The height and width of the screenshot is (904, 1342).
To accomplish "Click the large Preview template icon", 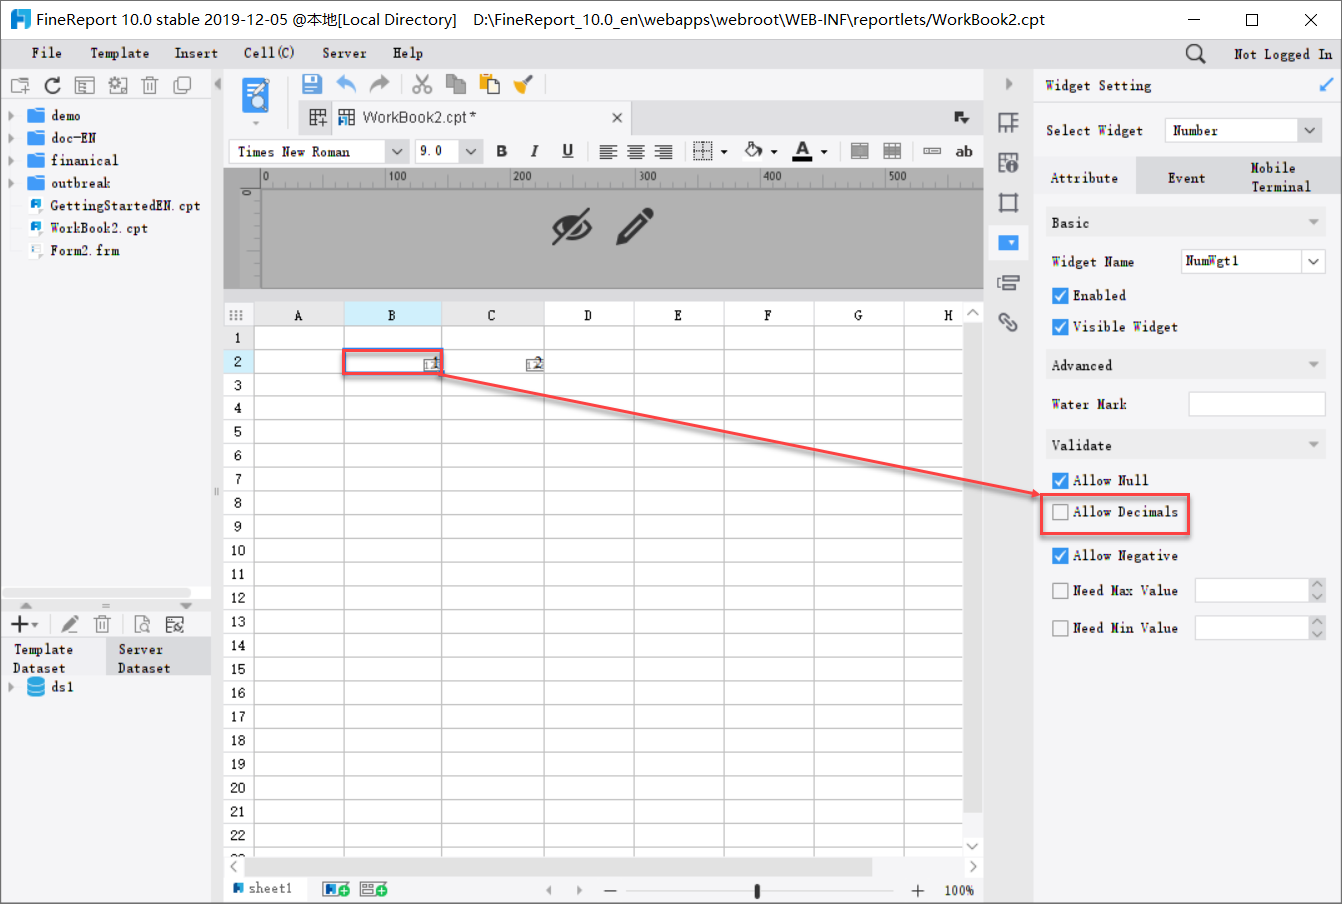I will tap(256, 97).
